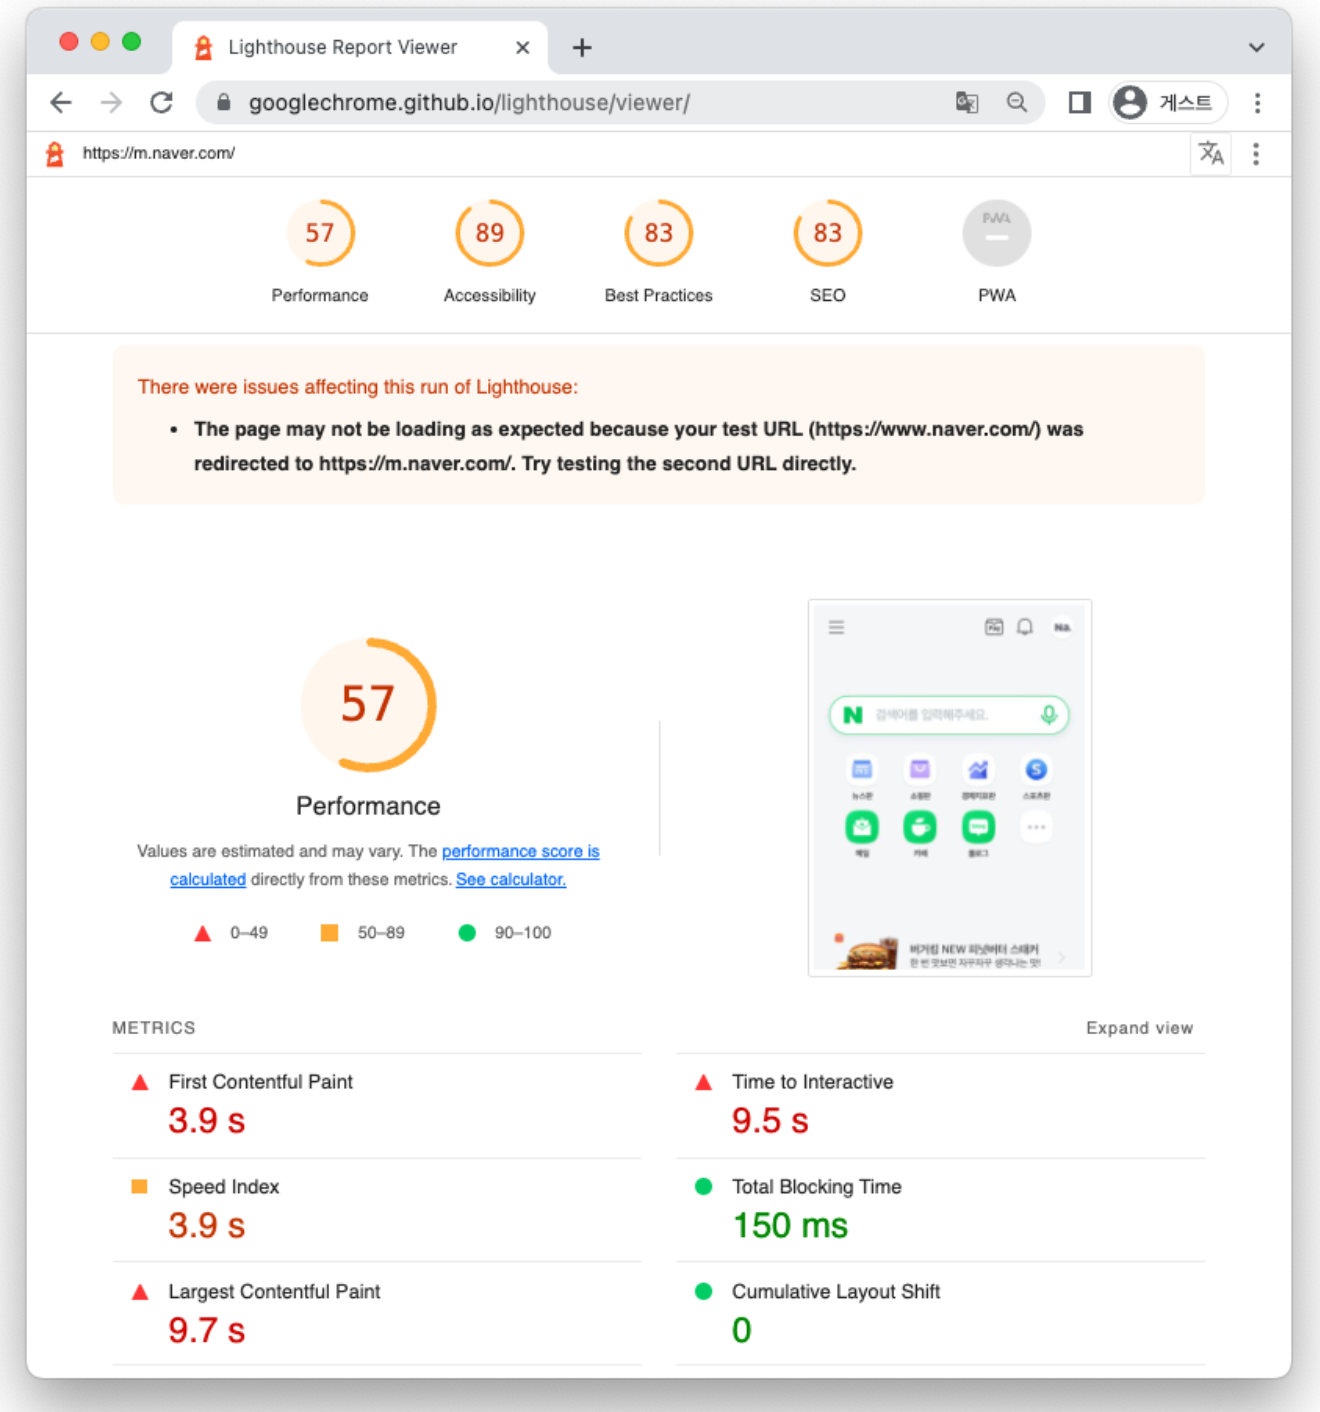Viewport: 1320px width, 1412px height.
Task: Click the '9.5 s' Time to Interactive value
Action: [770, 1121]
